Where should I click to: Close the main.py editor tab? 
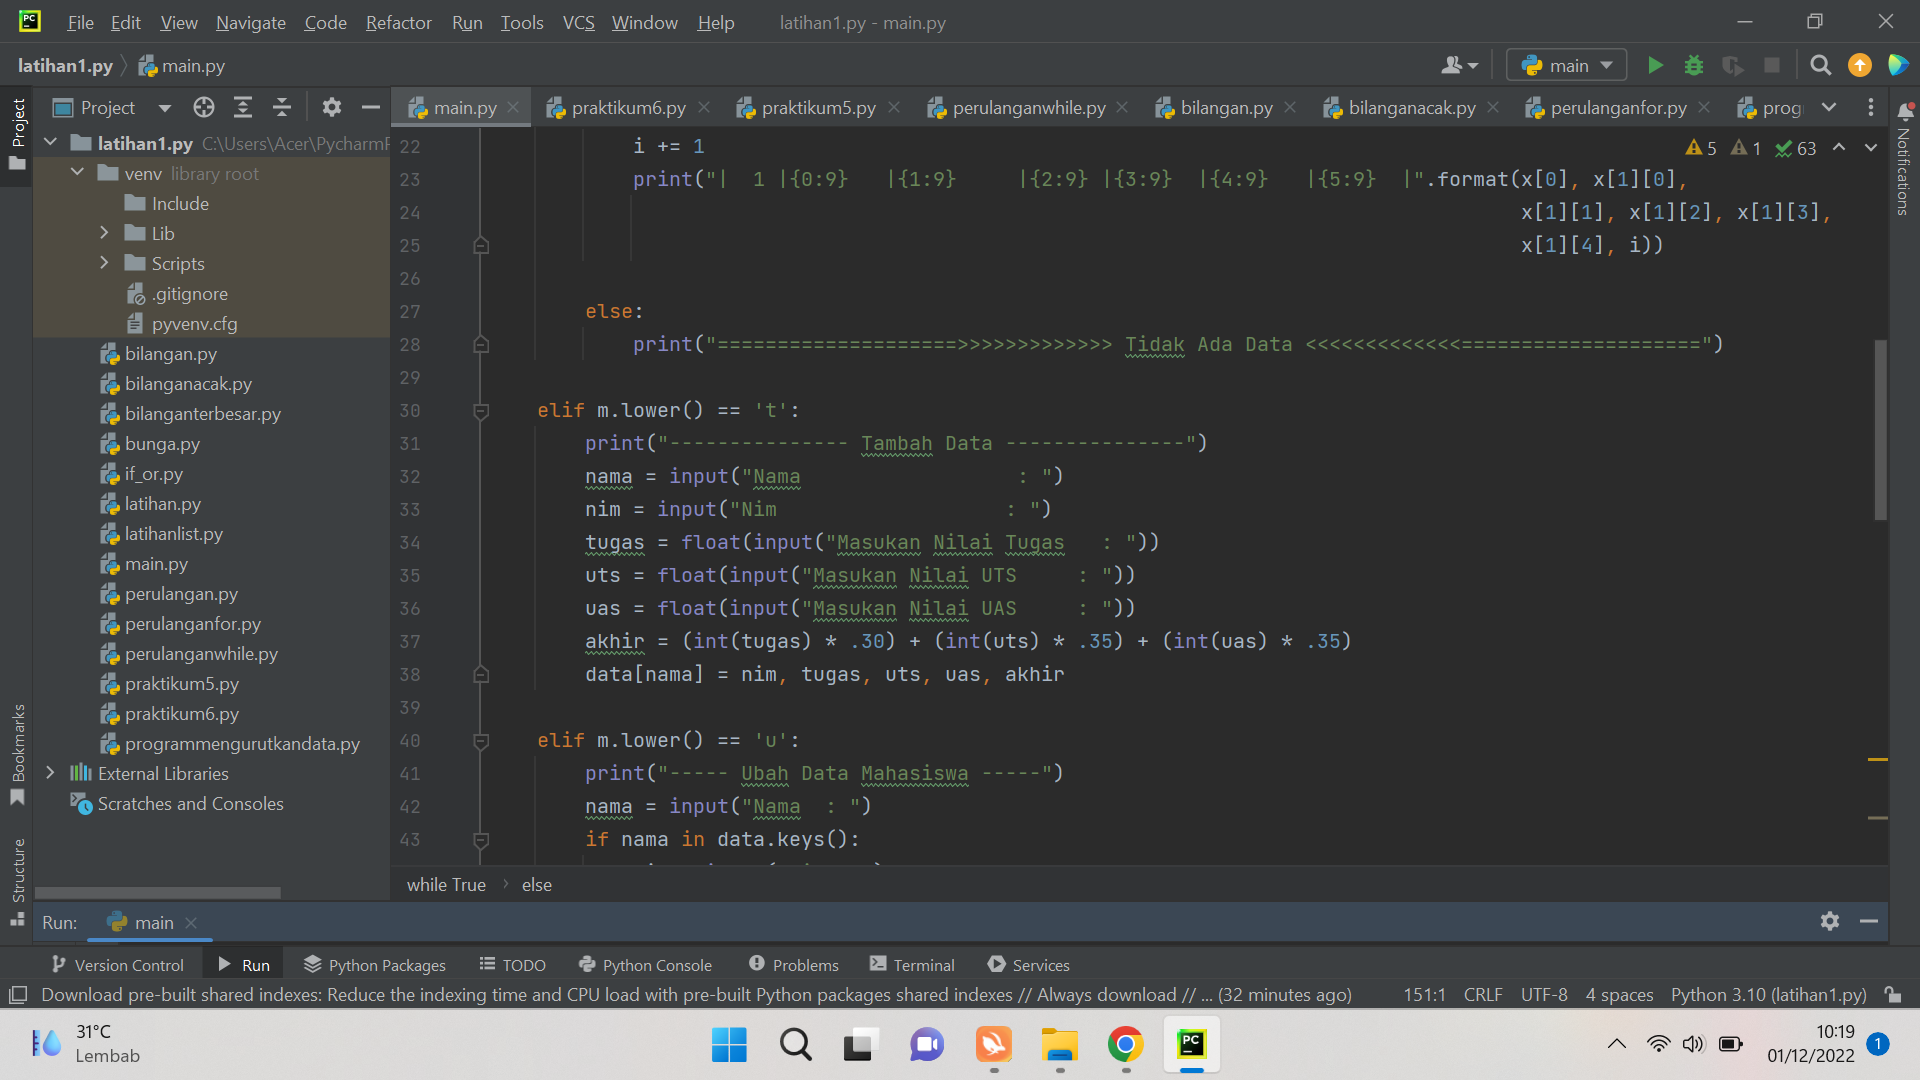[513, 108]
